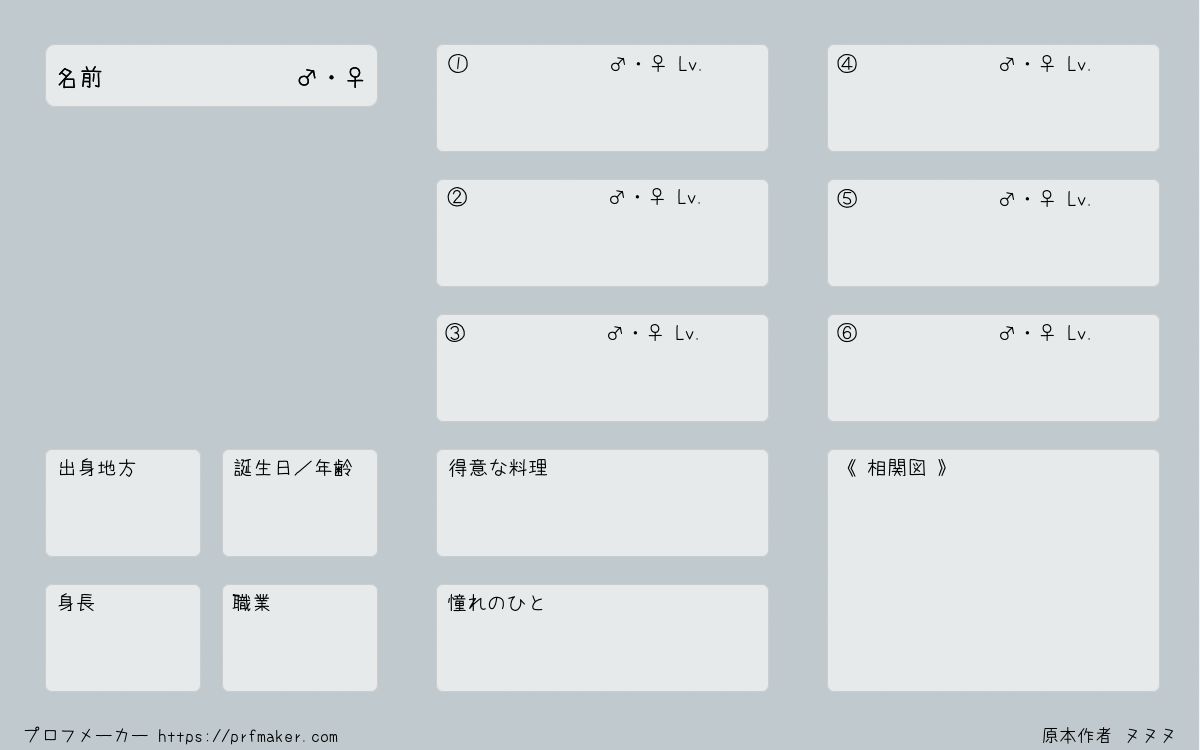Viewport: 1200px width, 750px height.
Task: Pick the female symbol in slot ⑥
Action: click(x=1047, y=334)
